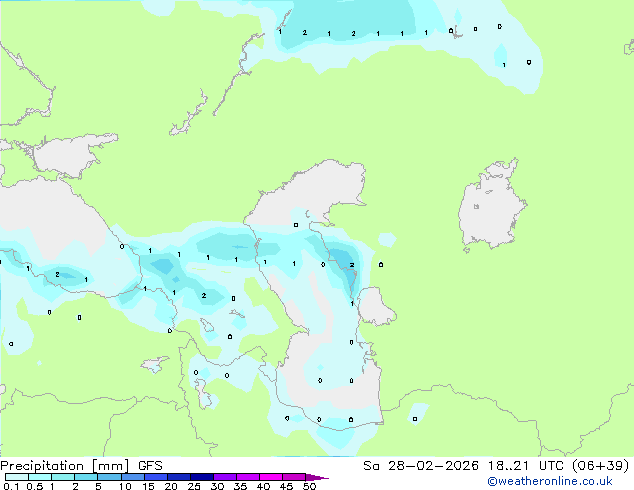Click the legend tick label '10'
Screen dimensions: 634x490
[x=125, y=486]
